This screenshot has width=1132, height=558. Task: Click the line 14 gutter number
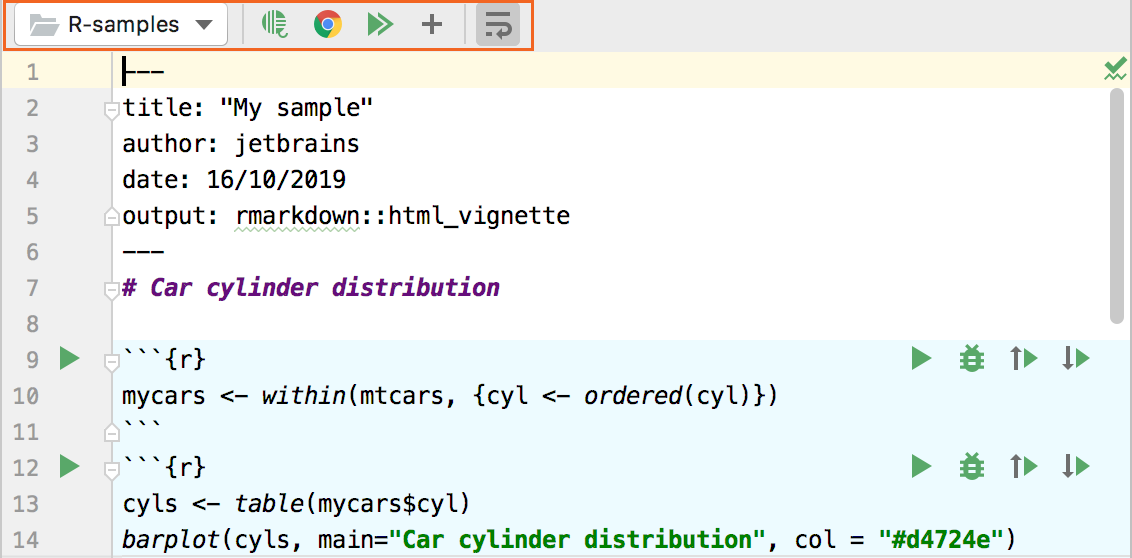click(x=27, y=539)
